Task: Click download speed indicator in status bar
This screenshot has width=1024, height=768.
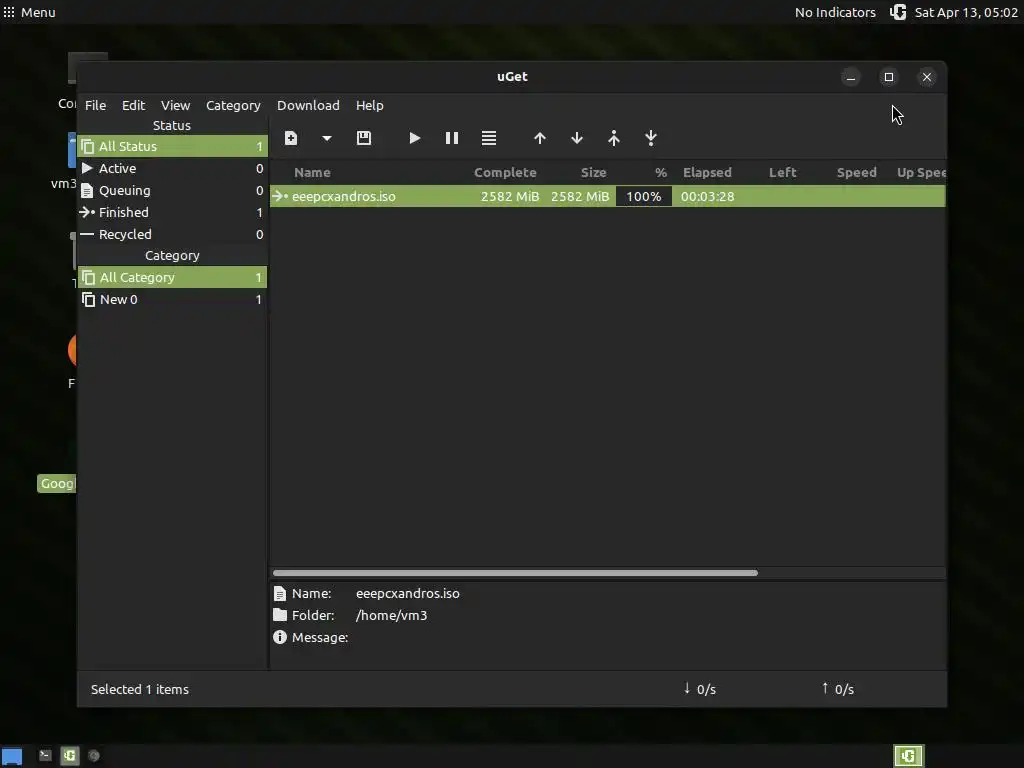Action: (699, 689)
